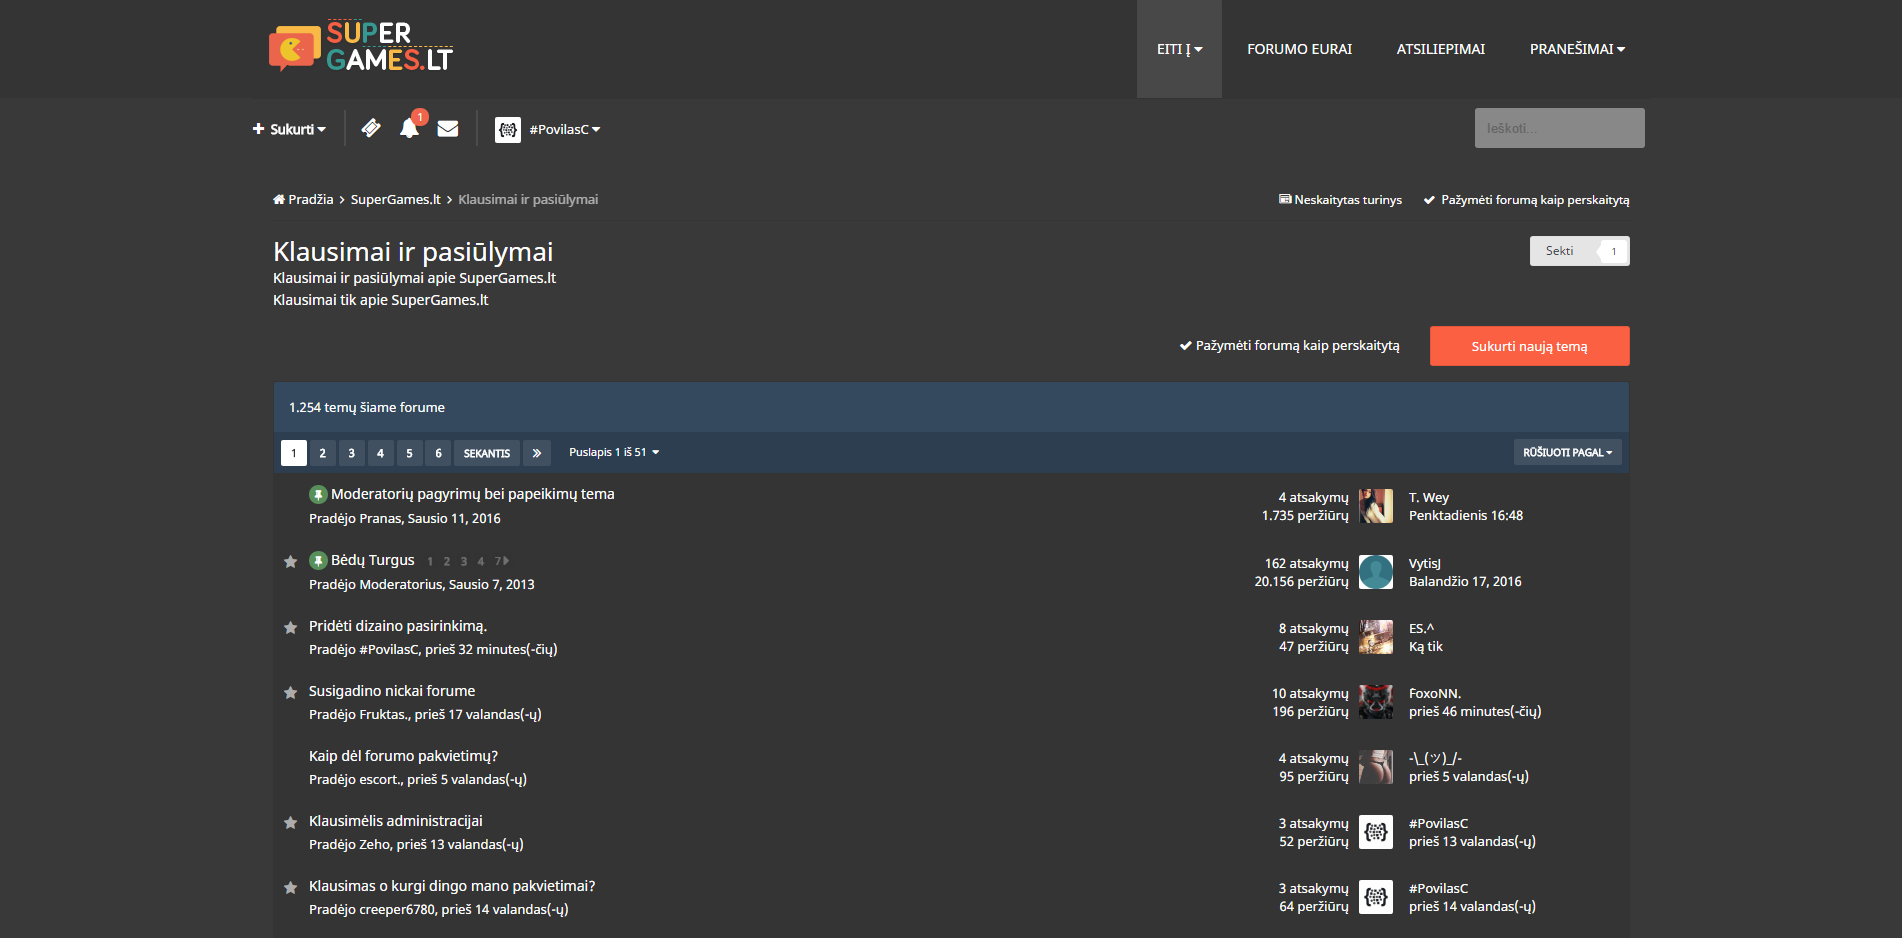This screenshot has width=1902, height=938.
Task: Mark forum read beside Sukurti naują temą
Action: tap(1289, 346)
